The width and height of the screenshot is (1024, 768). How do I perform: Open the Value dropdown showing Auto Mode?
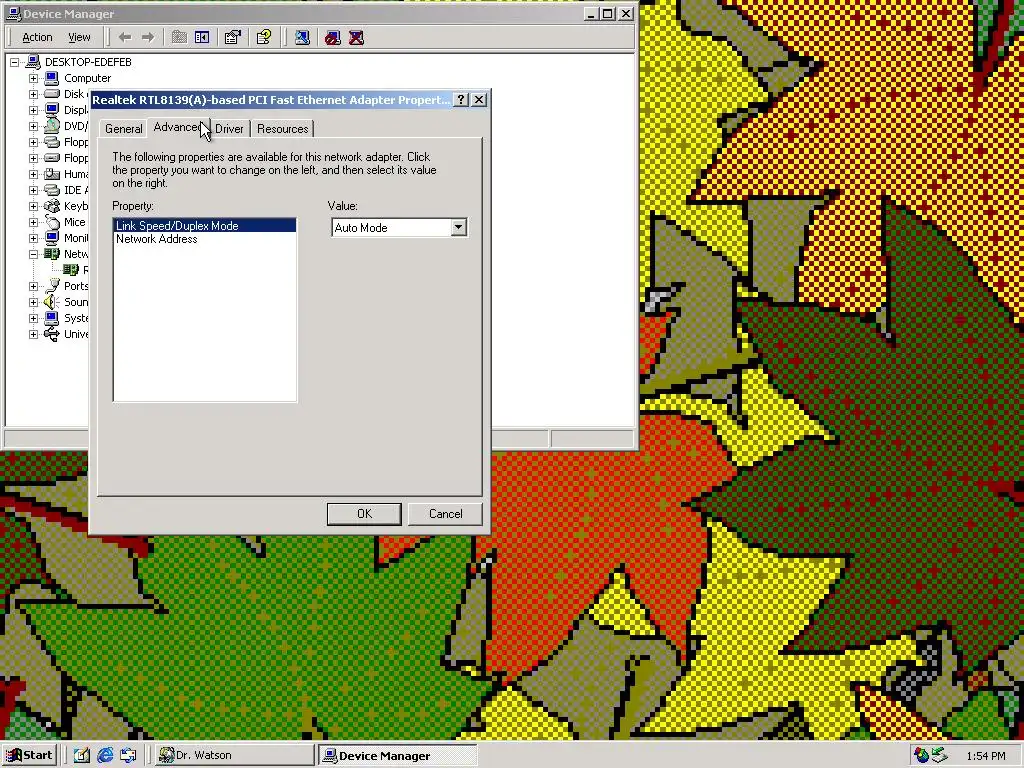pos(458,227)
